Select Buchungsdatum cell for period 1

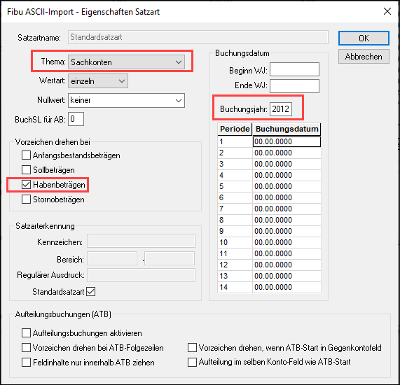point(287,141)
